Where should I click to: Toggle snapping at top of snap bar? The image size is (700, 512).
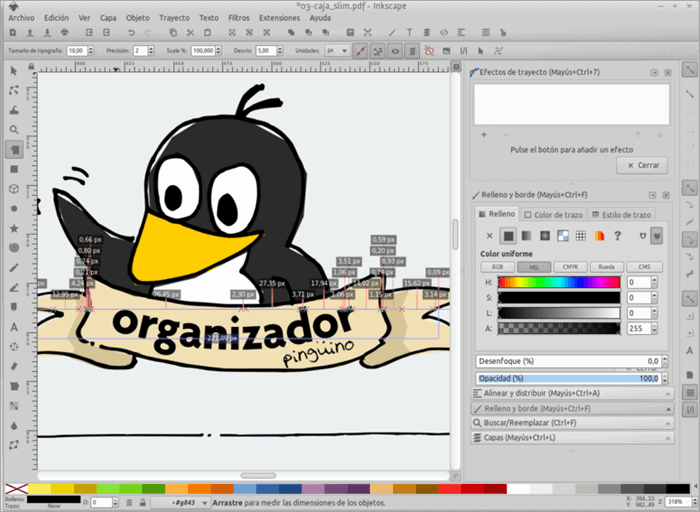[690, 70]
